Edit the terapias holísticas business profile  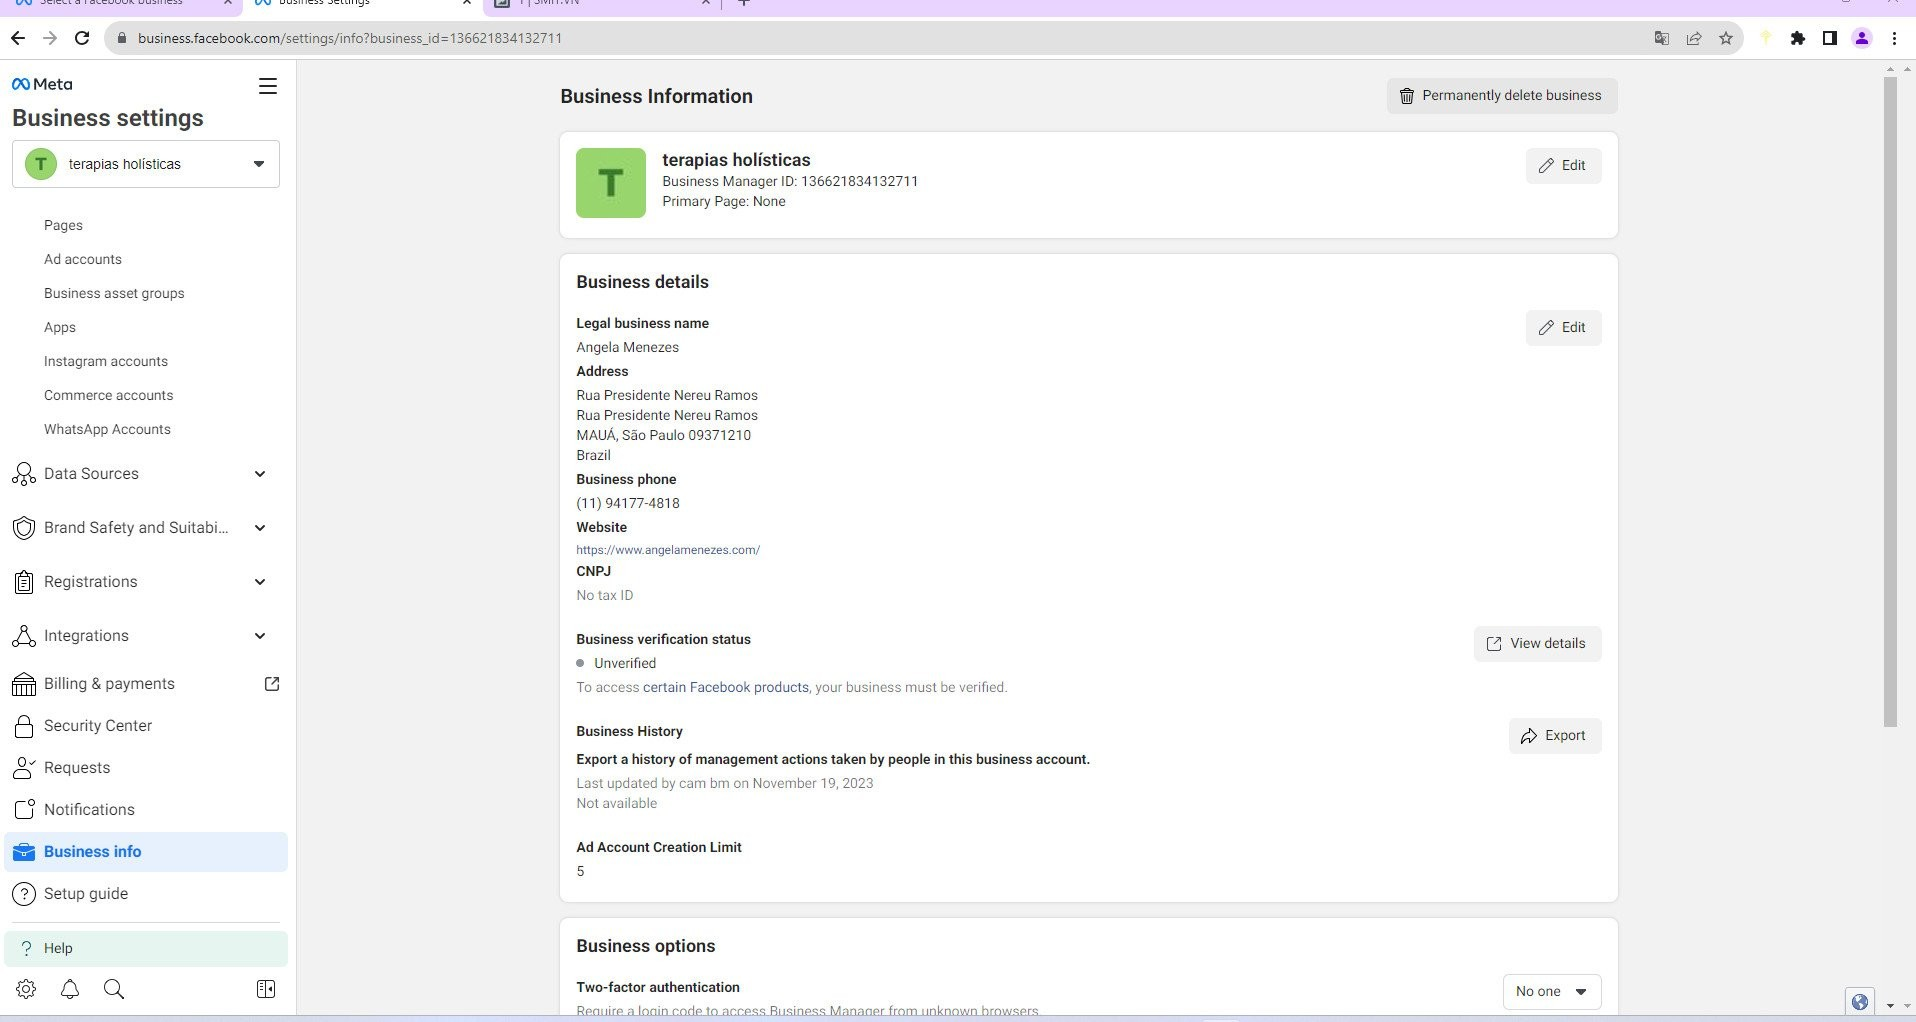(x=1563, y=166)
